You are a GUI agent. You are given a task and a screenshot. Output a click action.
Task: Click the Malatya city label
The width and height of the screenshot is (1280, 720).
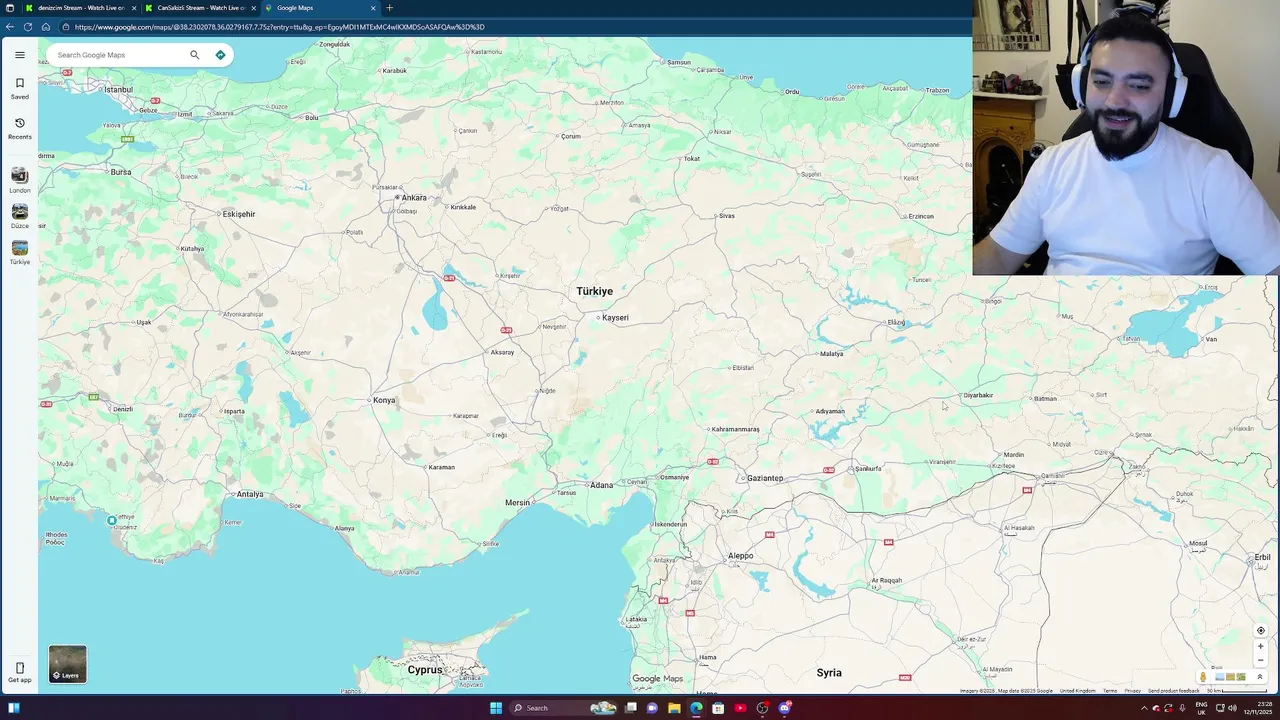click(x=831, y=354)
